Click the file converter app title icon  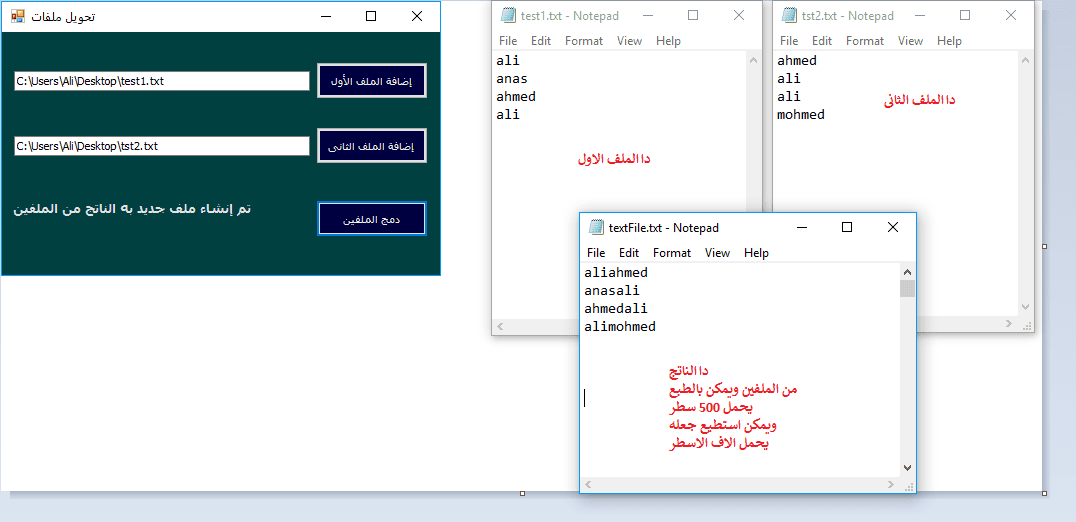coord(17,16)
